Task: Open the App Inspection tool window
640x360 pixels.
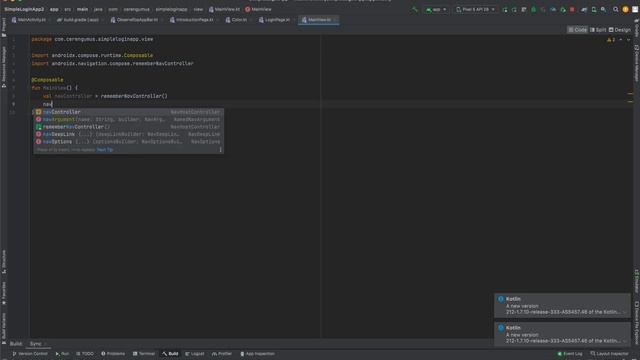Action: pos(257,354)
